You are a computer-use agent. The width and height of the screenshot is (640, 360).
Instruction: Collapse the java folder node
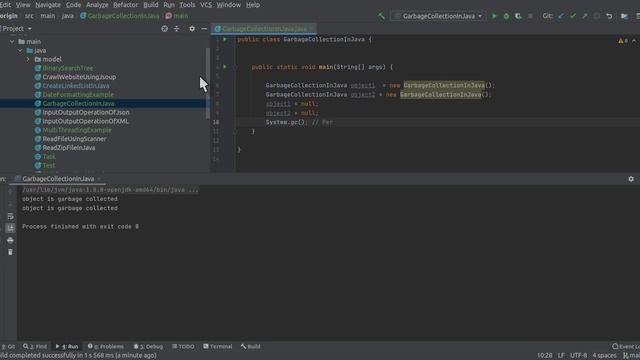pyautogui.click(x=20, y=51)
